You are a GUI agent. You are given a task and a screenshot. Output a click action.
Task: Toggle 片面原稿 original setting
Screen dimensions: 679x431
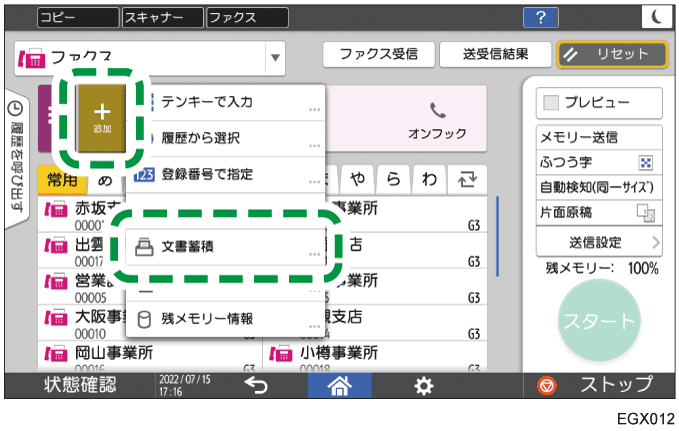pos(599,213)
